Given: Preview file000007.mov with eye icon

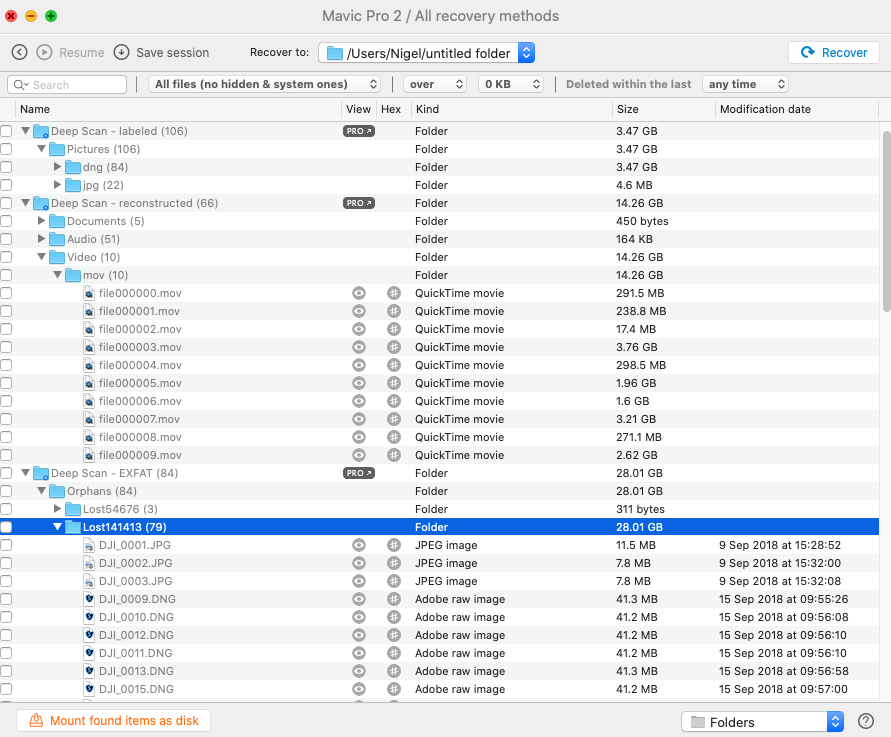Looking at the screenshot, I should [x=359, y=419].
